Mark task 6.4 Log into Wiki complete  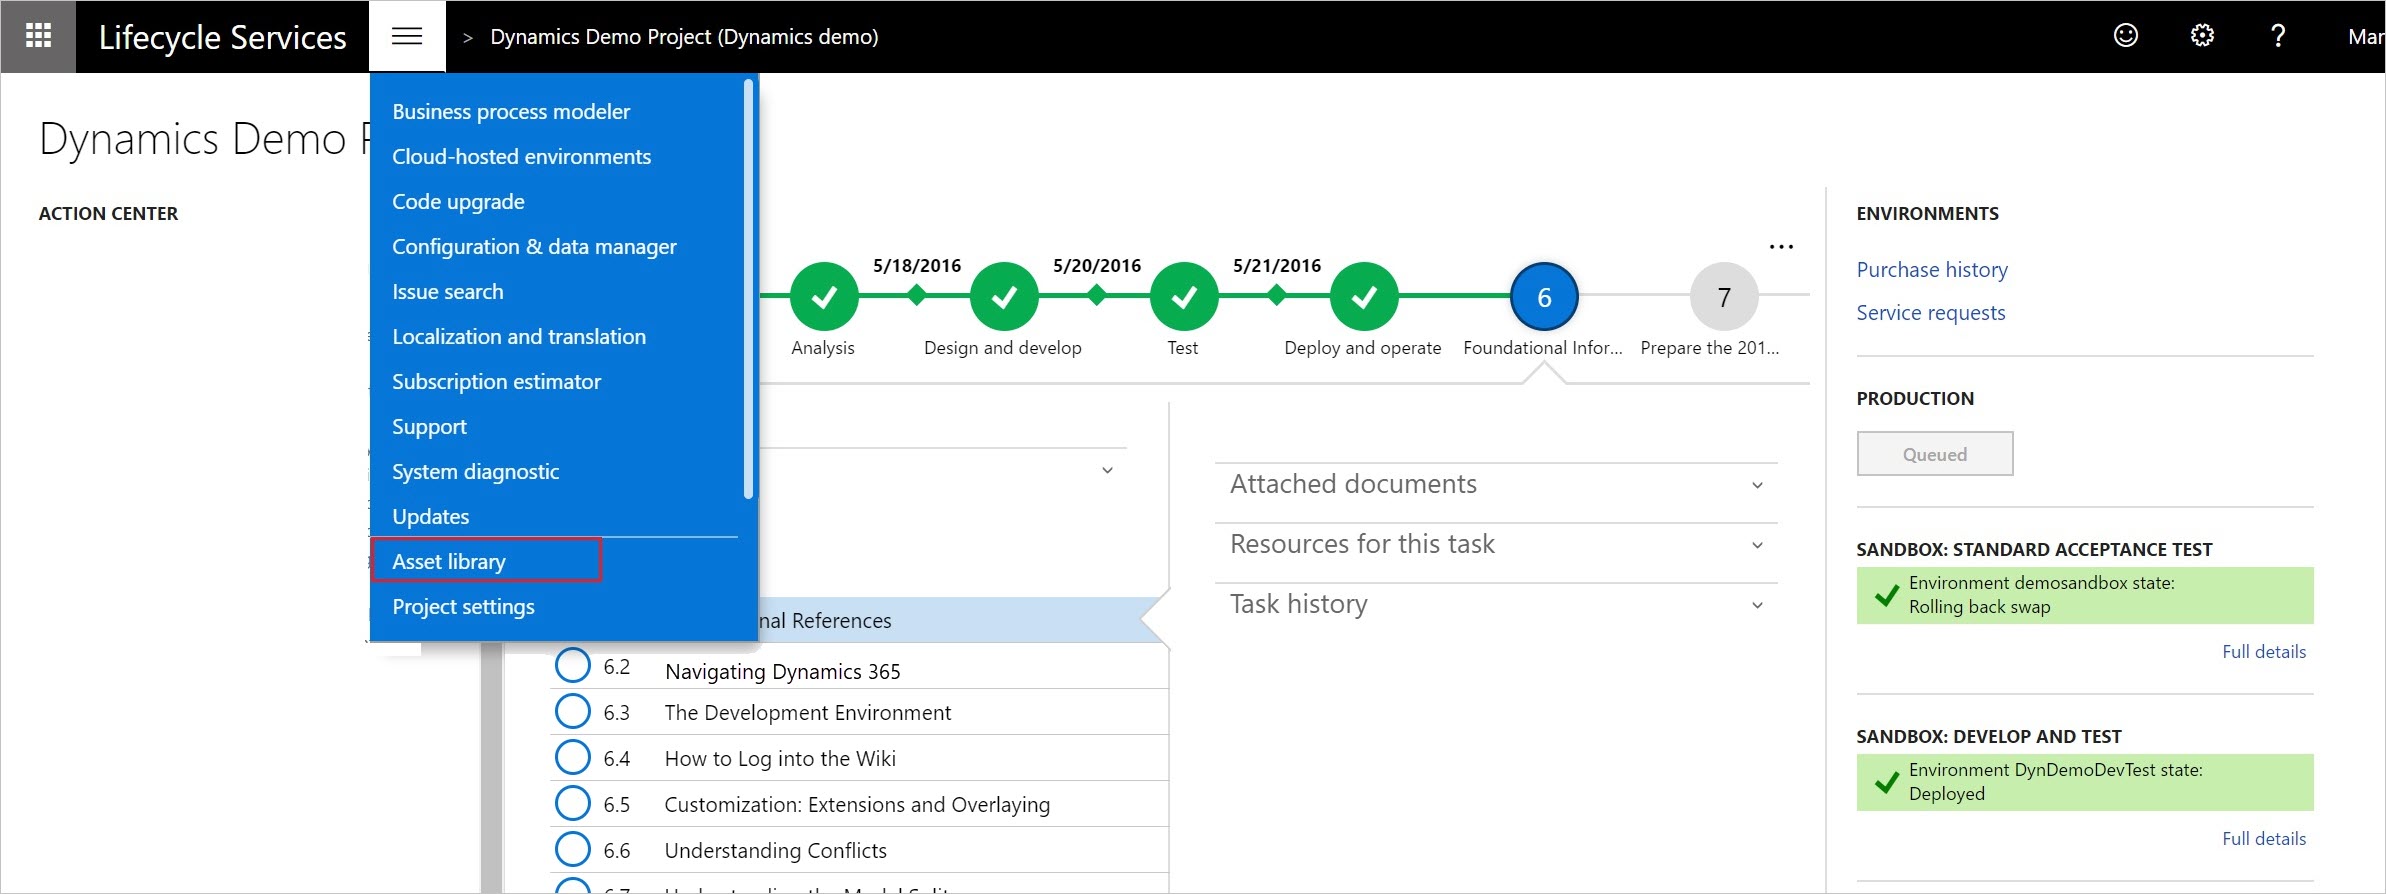click(572, 758)
